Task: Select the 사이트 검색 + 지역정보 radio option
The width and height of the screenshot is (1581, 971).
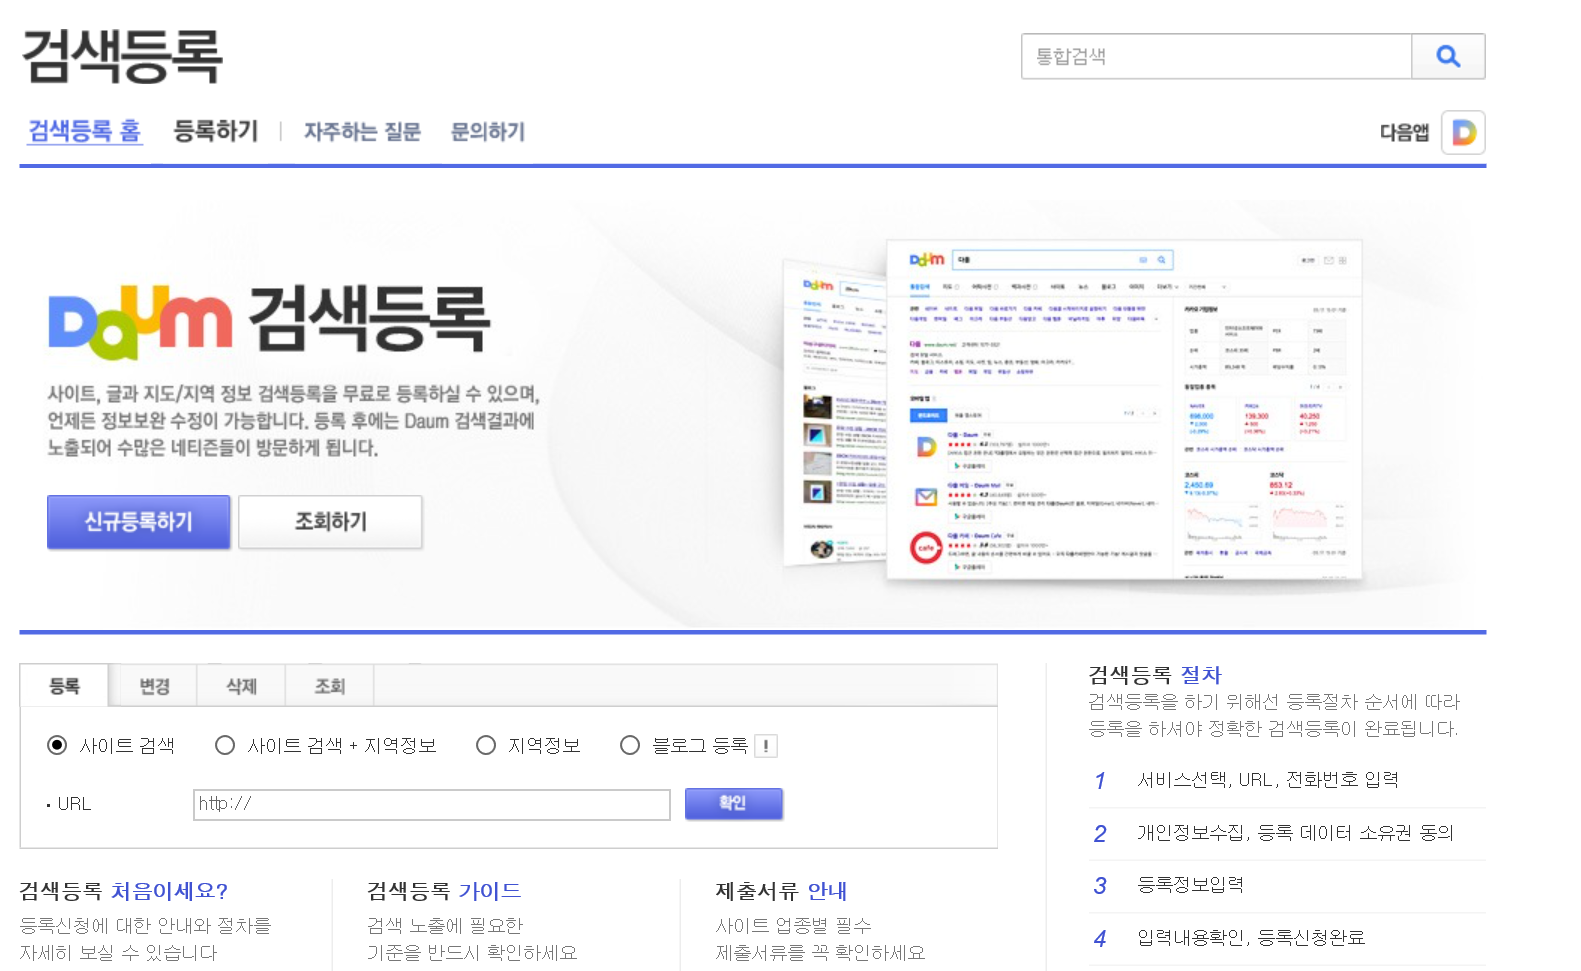Action: [x=225, y=745]
